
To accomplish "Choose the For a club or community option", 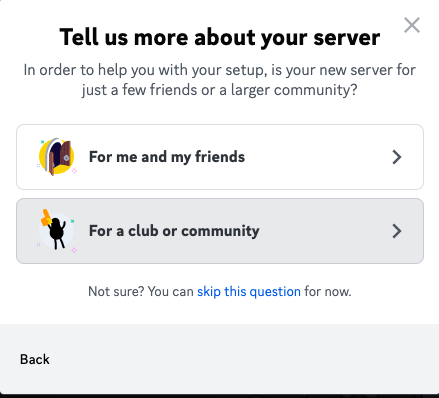I will click(220, 231).
